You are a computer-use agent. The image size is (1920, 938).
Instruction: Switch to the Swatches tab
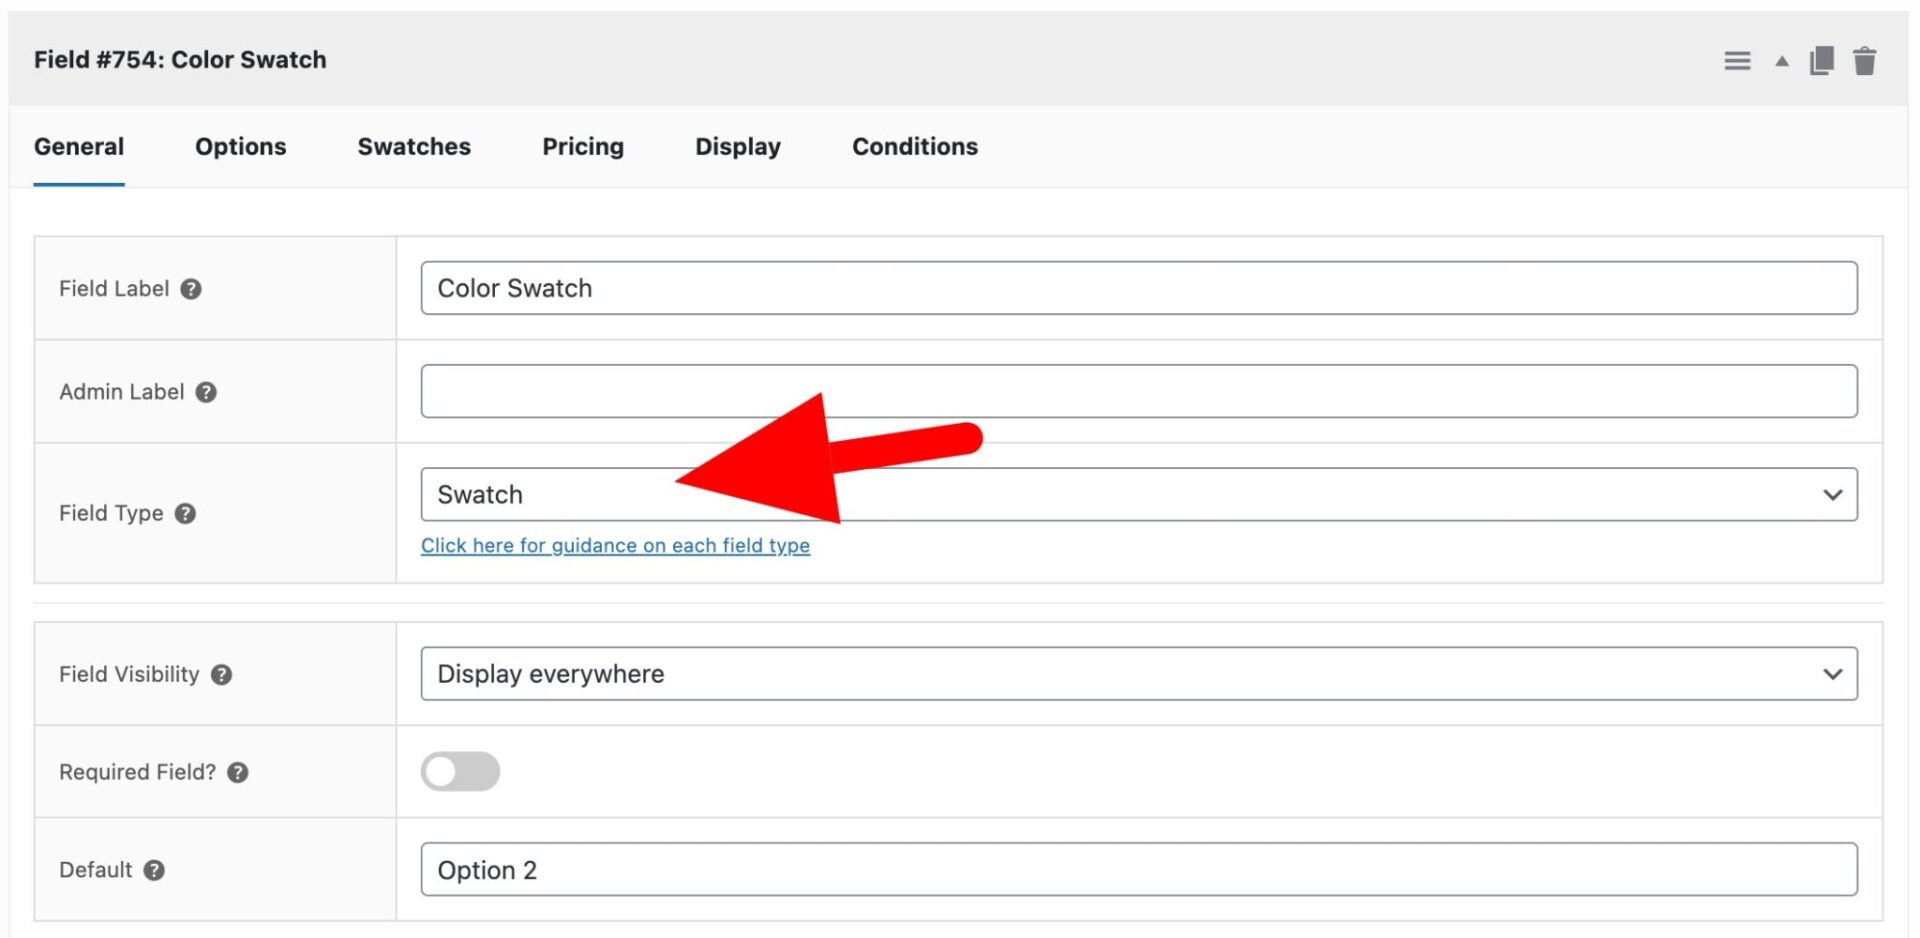(413, 146)
